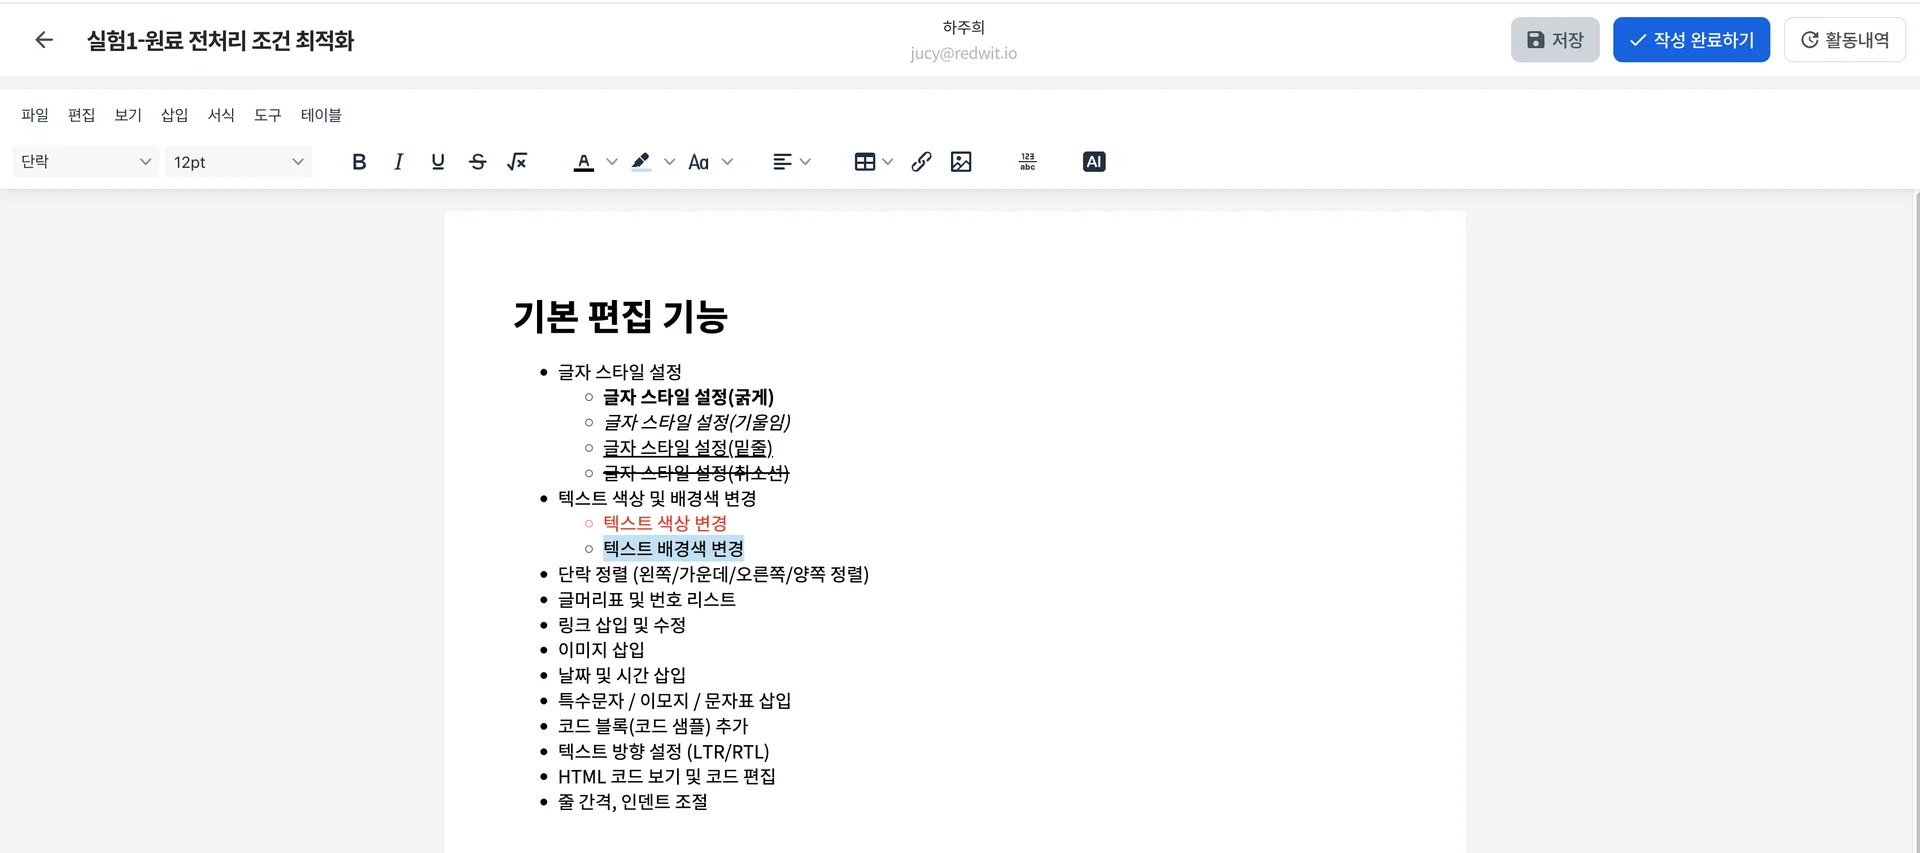Click the red text 텍스트 색상 변경
The width and height of the screenshot is (1920, 853).
coord(665,523)
